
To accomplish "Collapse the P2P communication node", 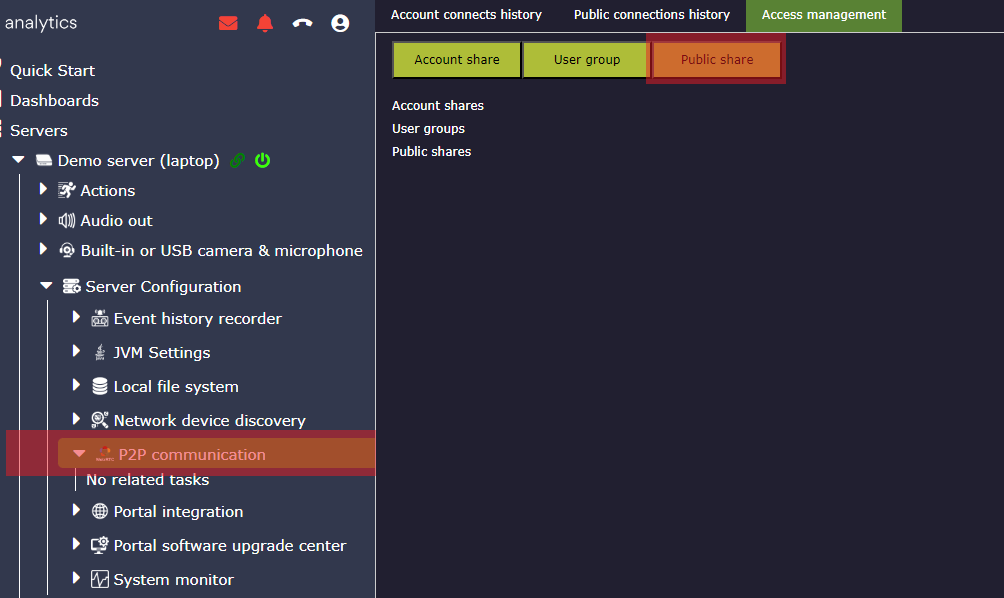I will [79, 453].
